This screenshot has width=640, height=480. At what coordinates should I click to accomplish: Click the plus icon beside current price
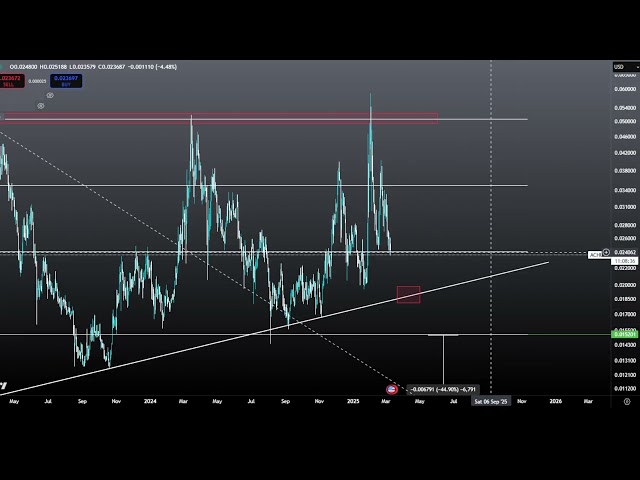606,253
